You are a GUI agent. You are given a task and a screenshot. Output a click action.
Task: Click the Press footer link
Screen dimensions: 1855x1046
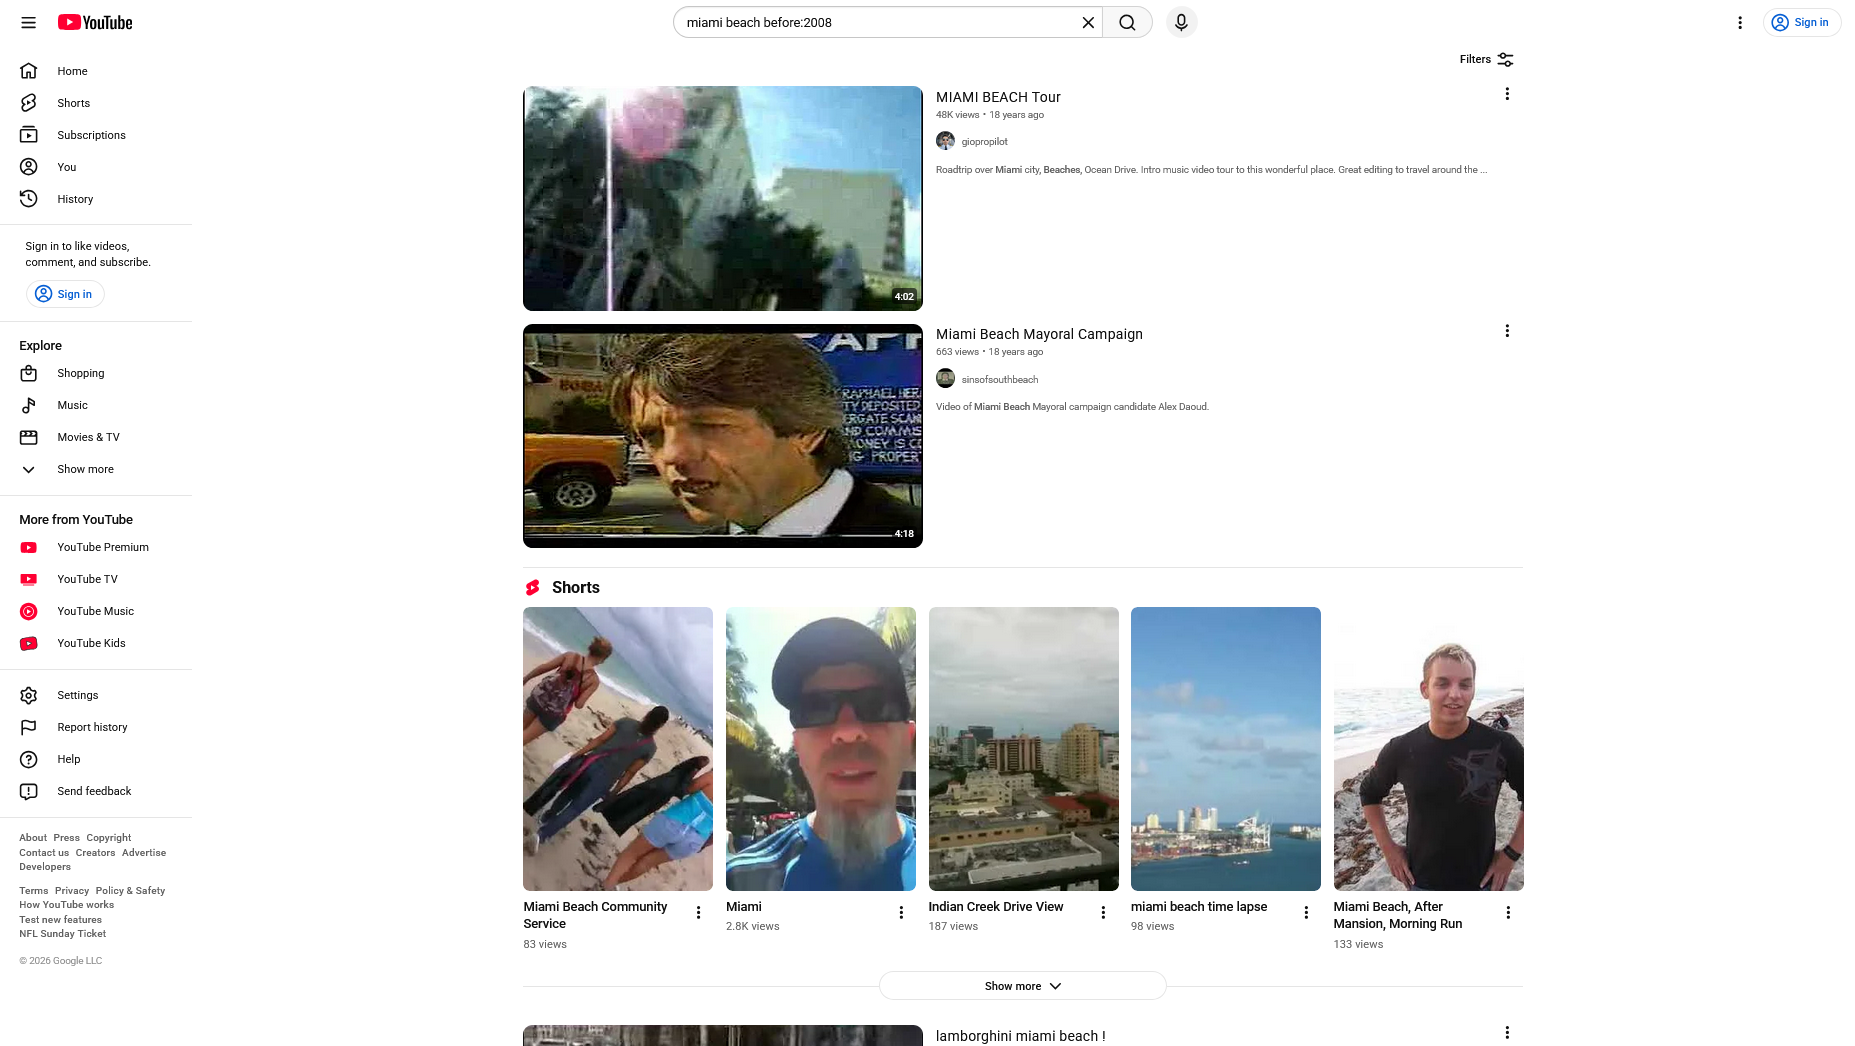[66, 838]
